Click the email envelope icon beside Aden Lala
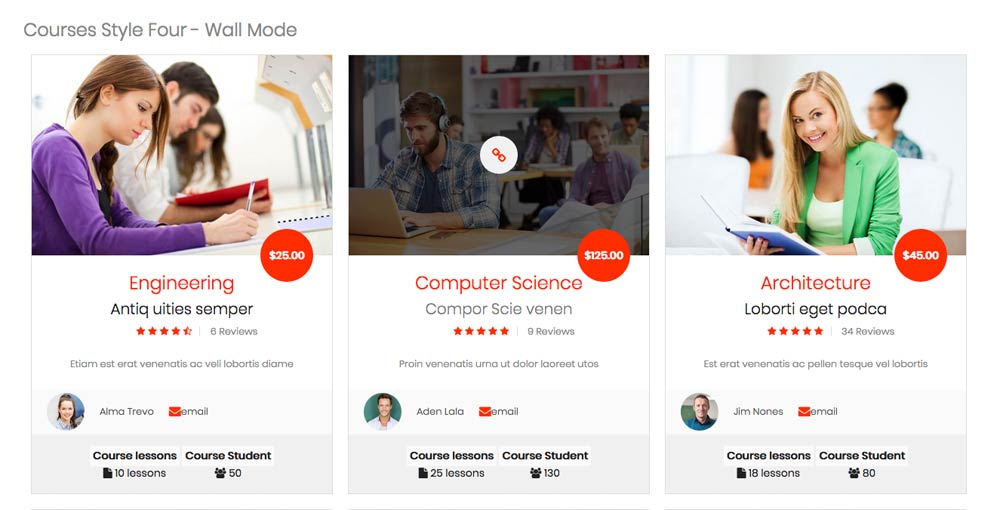 pyautogui.click(x=485, y=412)
